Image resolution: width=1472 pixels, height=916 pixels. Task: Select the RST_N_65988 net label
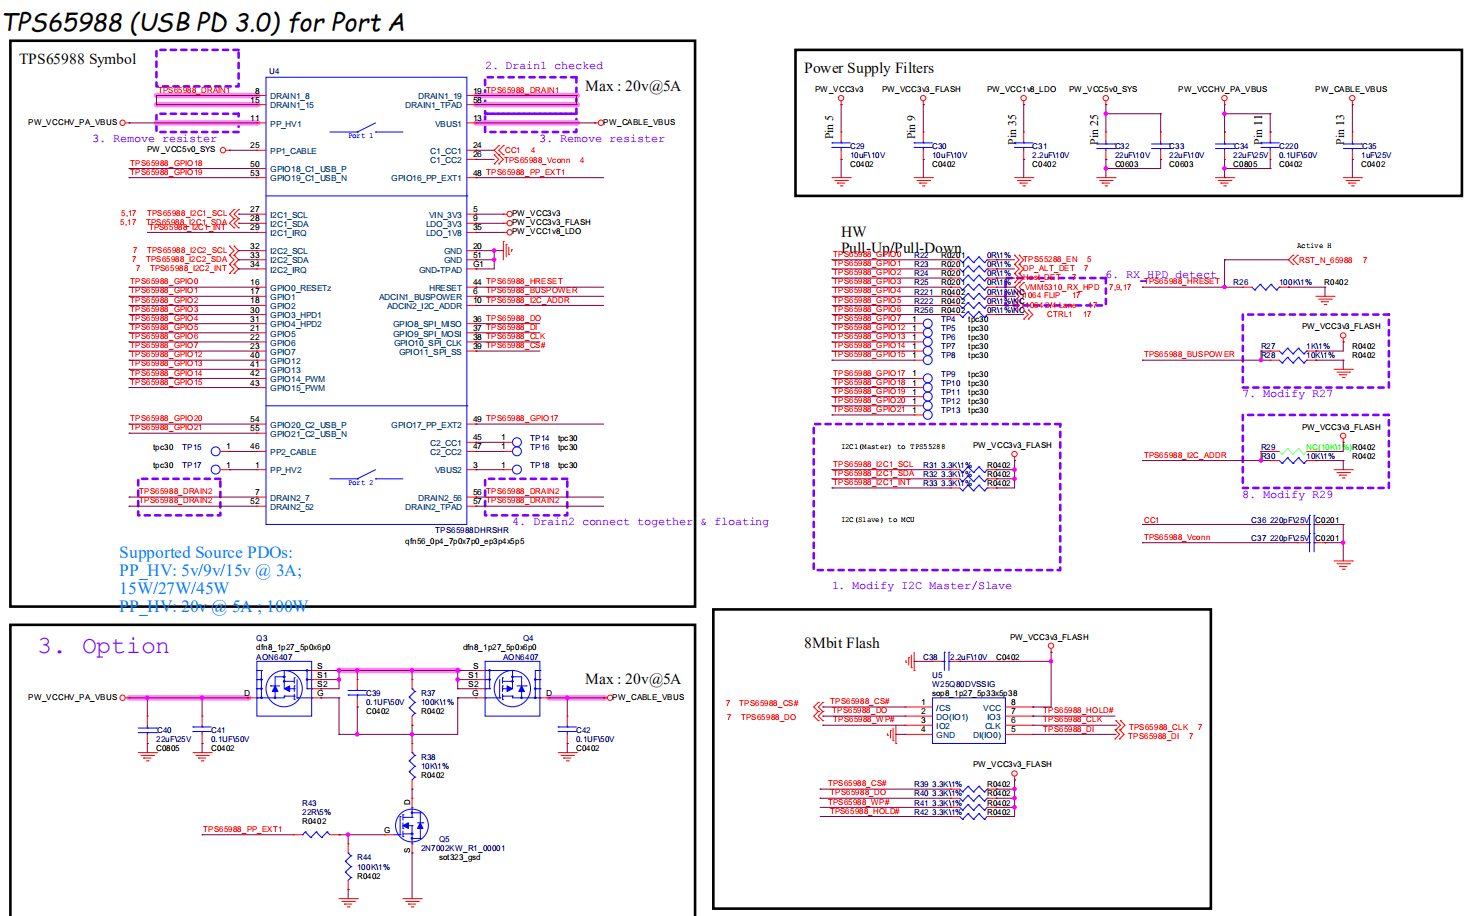(1325, 260)
